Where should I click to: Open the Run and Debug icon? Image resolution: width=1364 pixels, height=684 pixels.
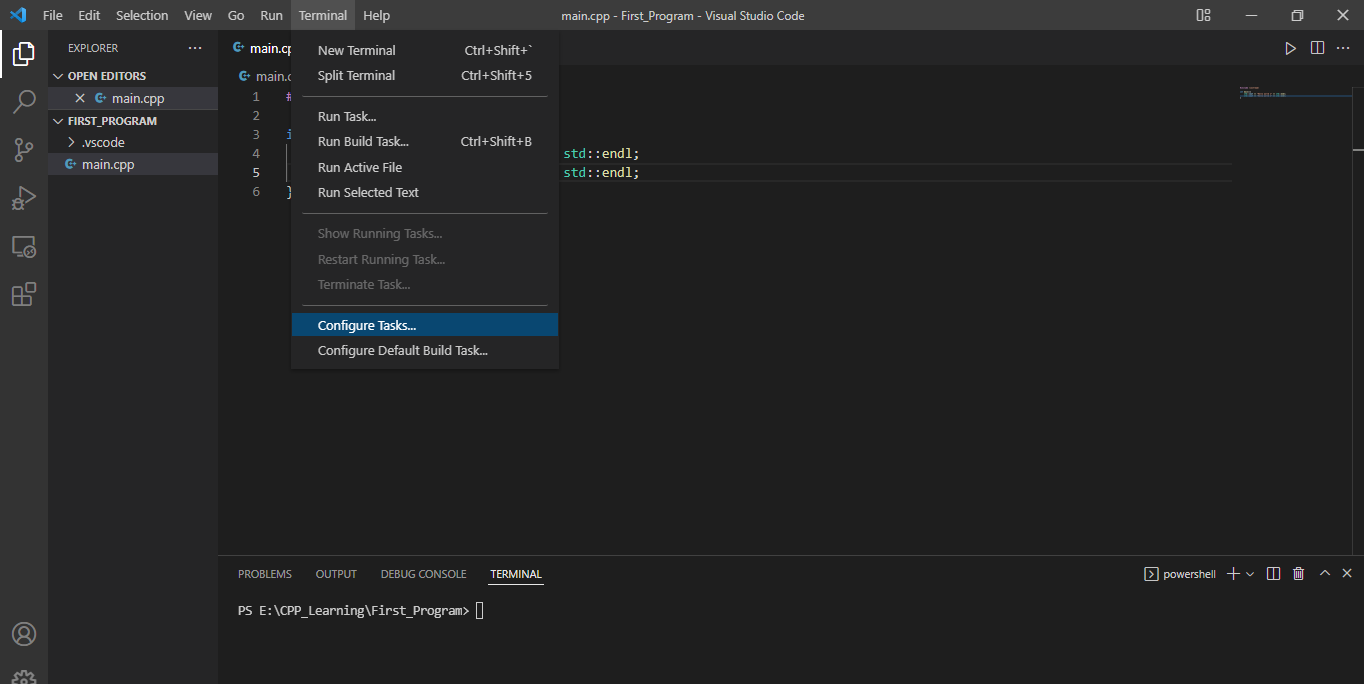click(24, 198)
